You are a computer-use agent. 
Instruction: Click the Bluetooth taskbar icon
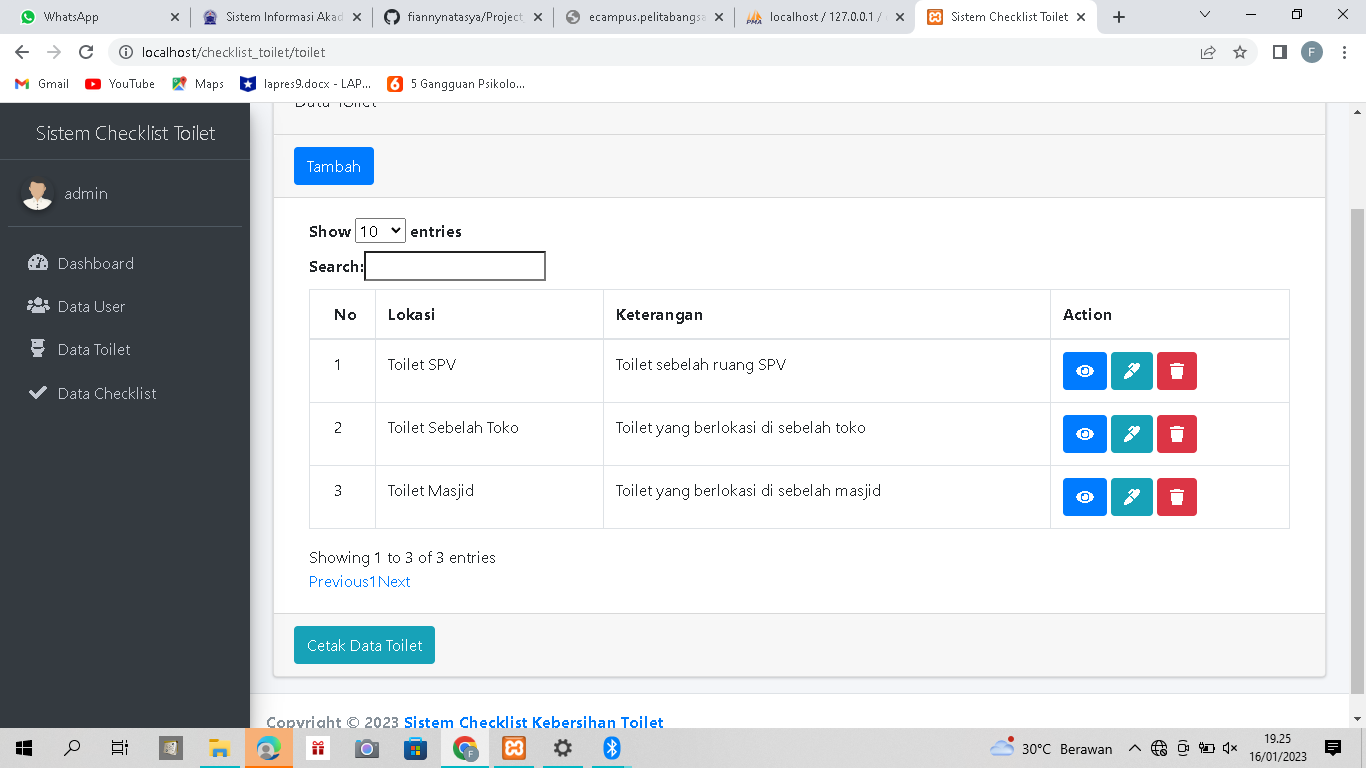click(612, 748)
